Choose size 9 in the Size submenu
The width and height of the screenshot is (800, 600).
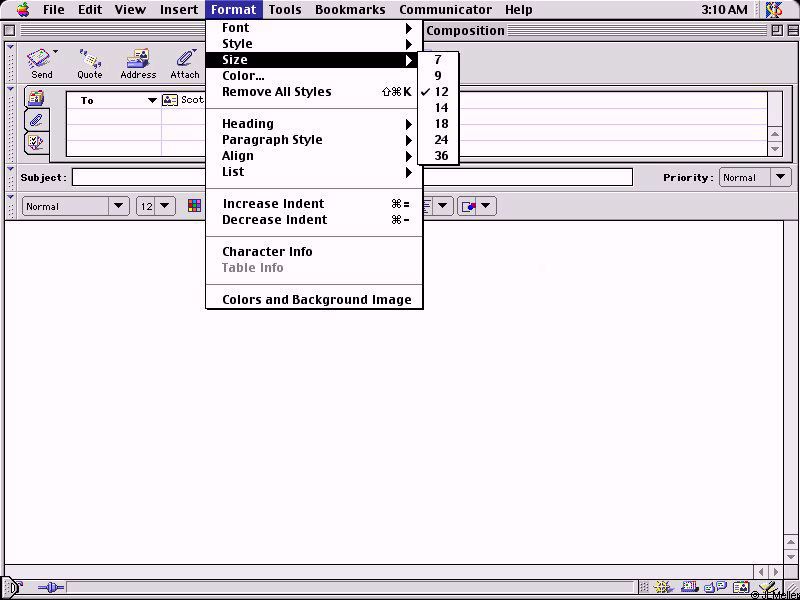438,76
